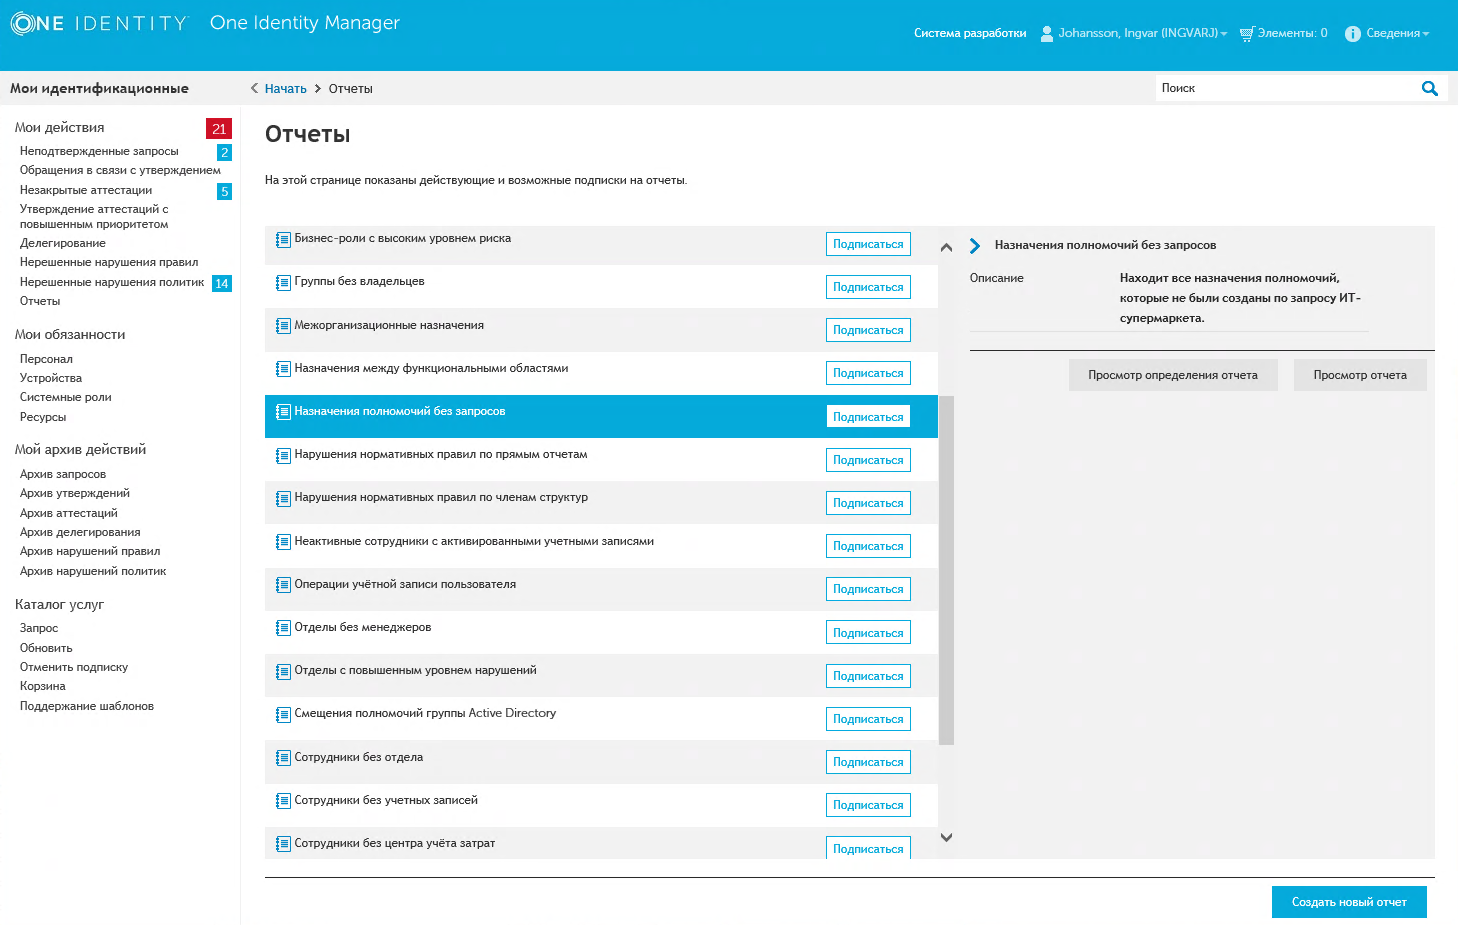Go to Архив запросов in the sidebar

point(63,474)
